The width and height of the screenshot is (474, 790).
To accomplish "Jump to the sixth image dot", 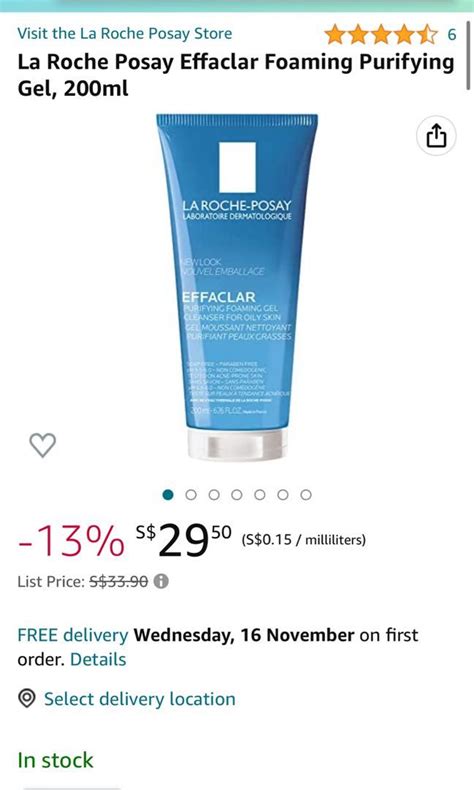I will pos(283,495).
